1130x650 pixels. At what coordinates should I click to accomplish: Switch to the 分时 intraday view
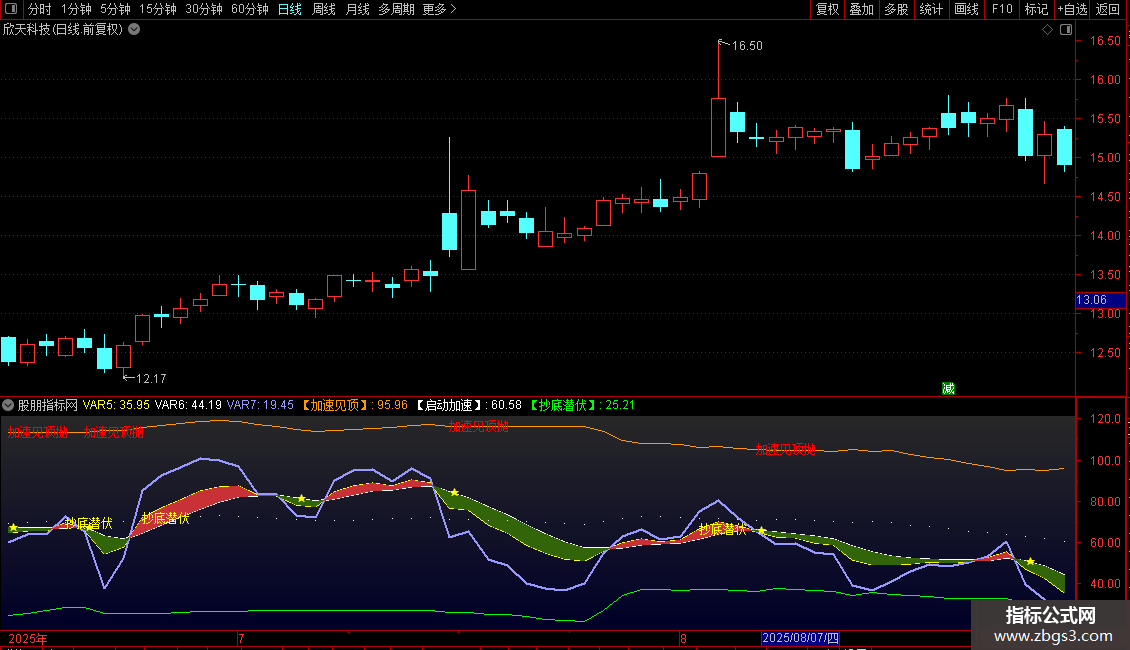(39, 9)
